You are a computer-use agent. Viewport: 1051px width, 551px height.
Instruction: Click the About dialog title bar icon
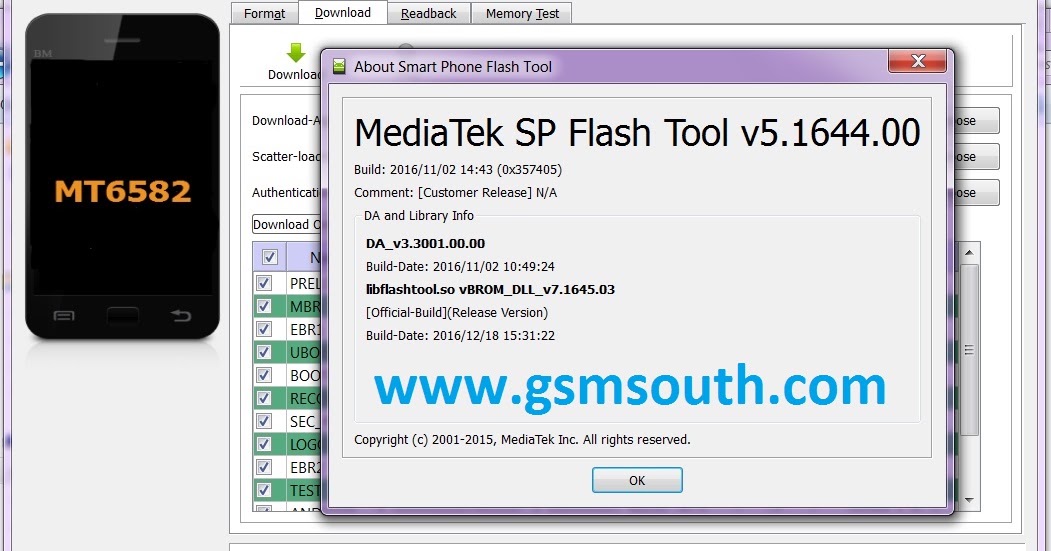pyautogui.click(x=340, y=66)
